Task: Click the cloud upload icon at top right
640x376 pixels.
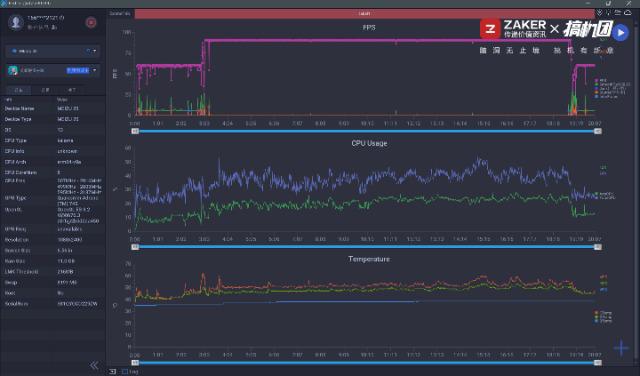Action: pos(628,13)
